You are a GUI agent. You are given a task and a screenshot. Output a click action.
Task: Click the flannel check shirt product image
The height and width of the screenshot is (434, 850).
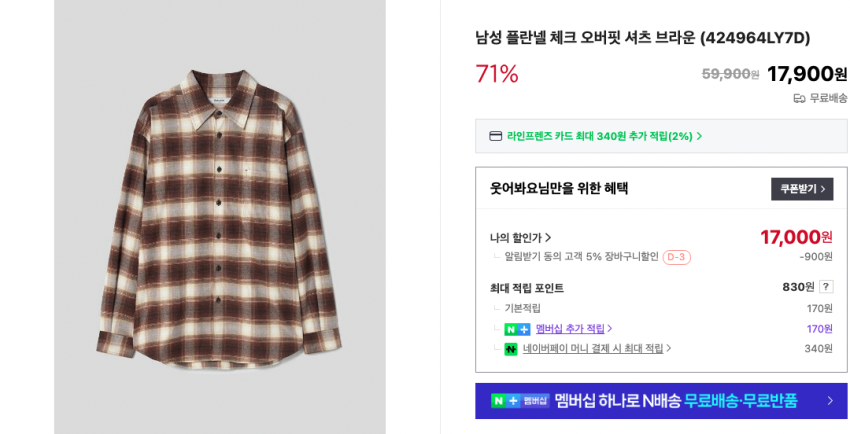pyautogui.click(x=219, y=215)
